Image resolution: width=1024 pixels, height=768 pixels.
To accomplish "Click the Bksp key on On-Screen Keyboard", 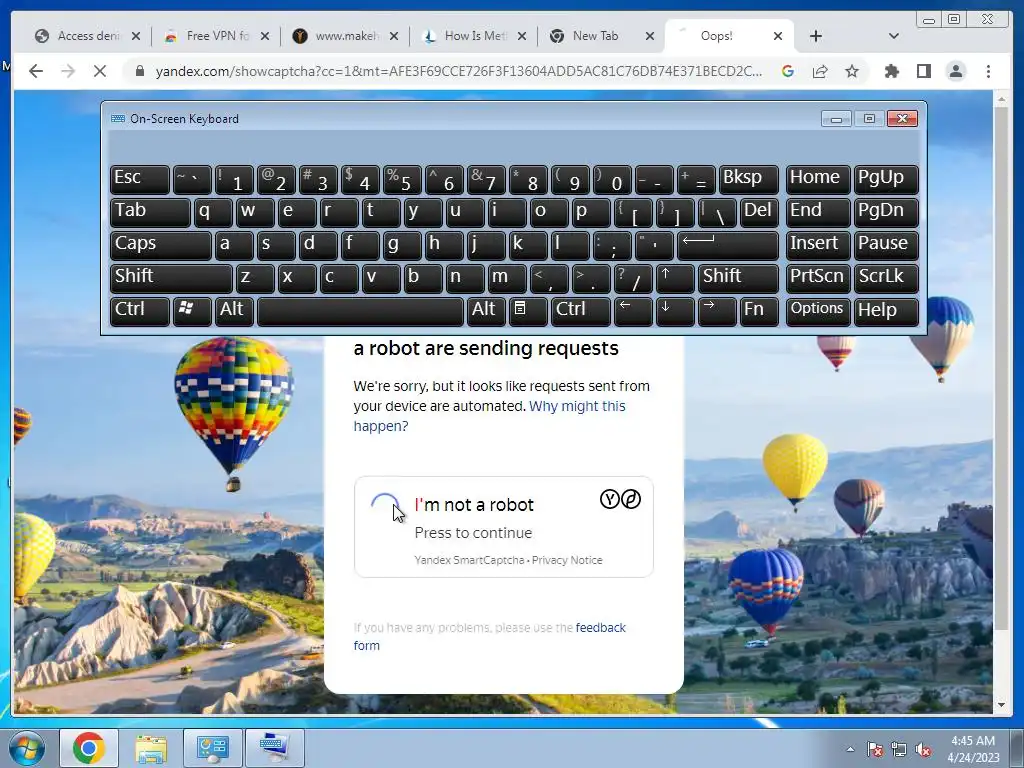I will pos(748,179).
